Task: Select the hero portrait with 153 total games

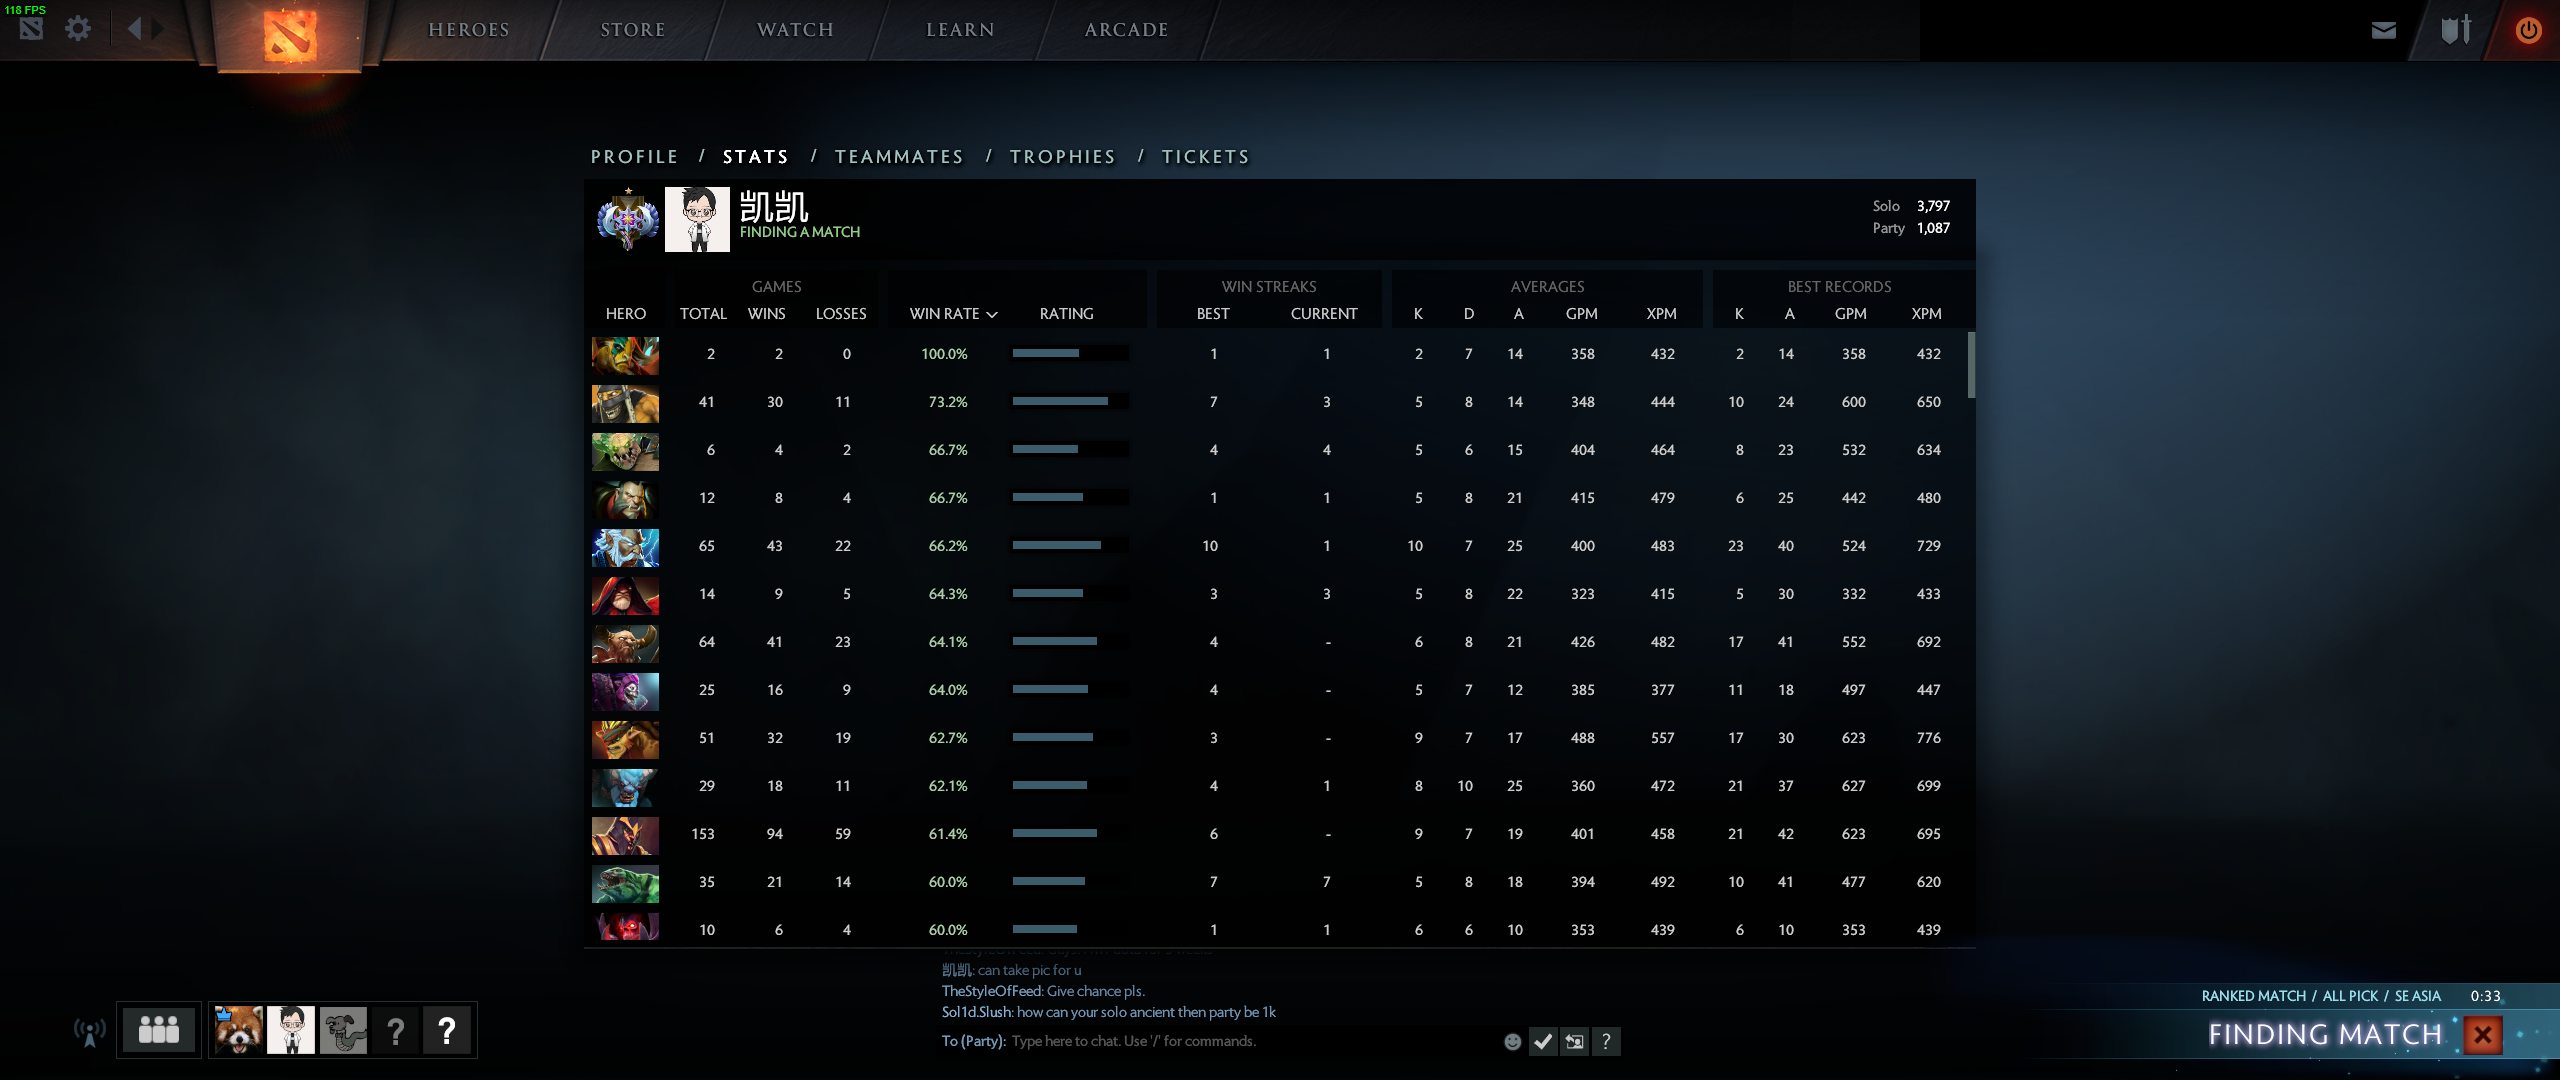Action: [625, 835]
